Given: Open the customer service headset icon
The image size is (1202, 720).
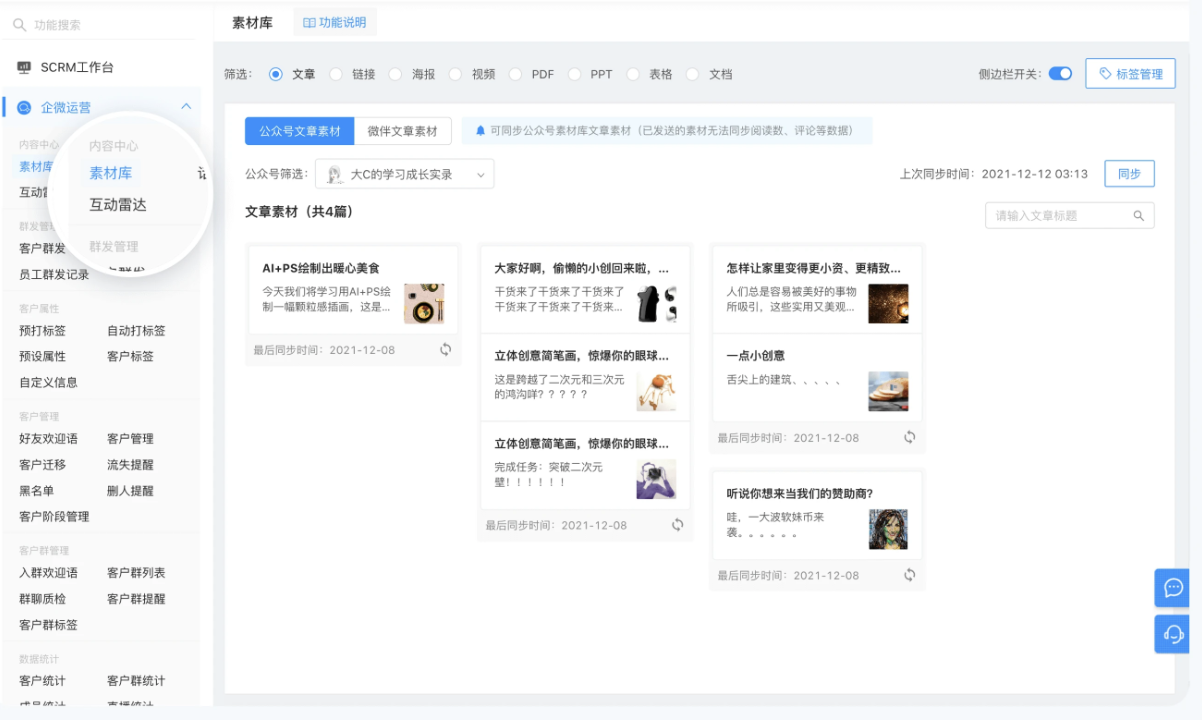Looking at the screenshot, I should (1174, 633).
